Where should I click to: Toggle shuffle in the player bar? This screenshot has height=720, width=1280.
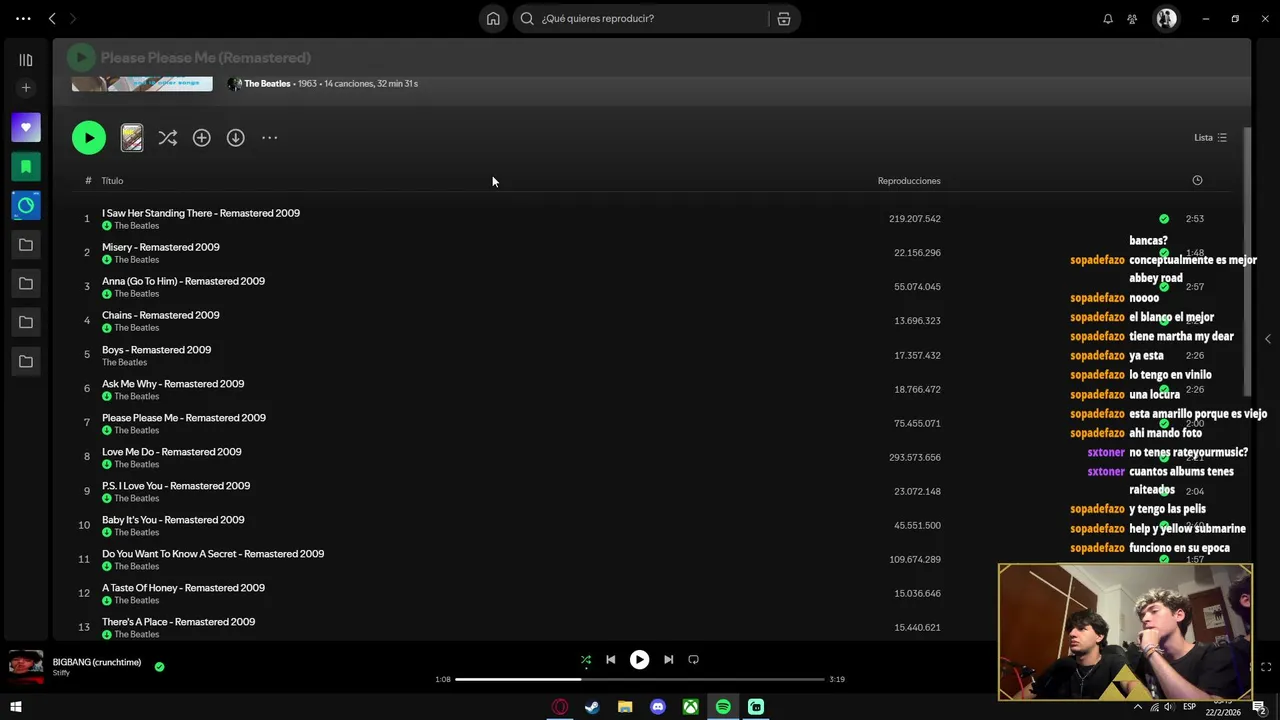[x=586, y=660]
